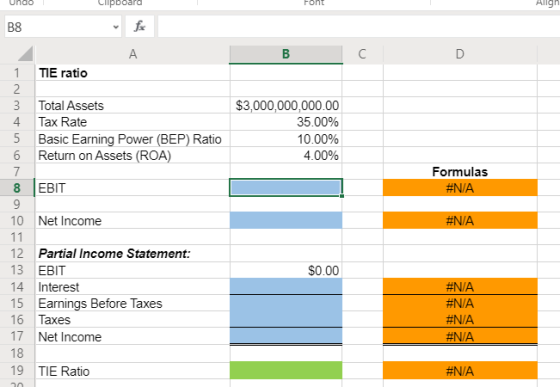Select the 4.00% ROA value cell

pos(286,156)
